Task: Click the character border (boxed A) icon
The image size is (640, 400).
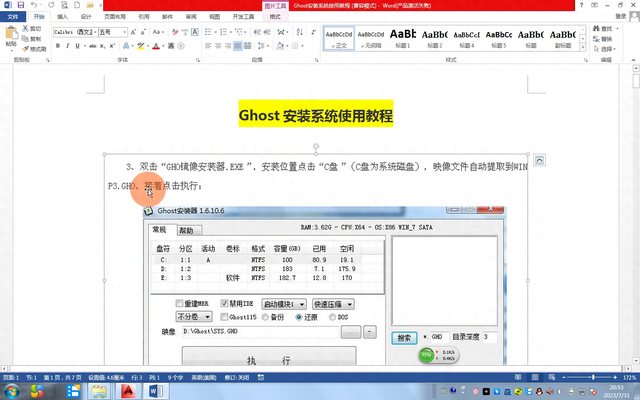Action: click(x=195, y=32)
